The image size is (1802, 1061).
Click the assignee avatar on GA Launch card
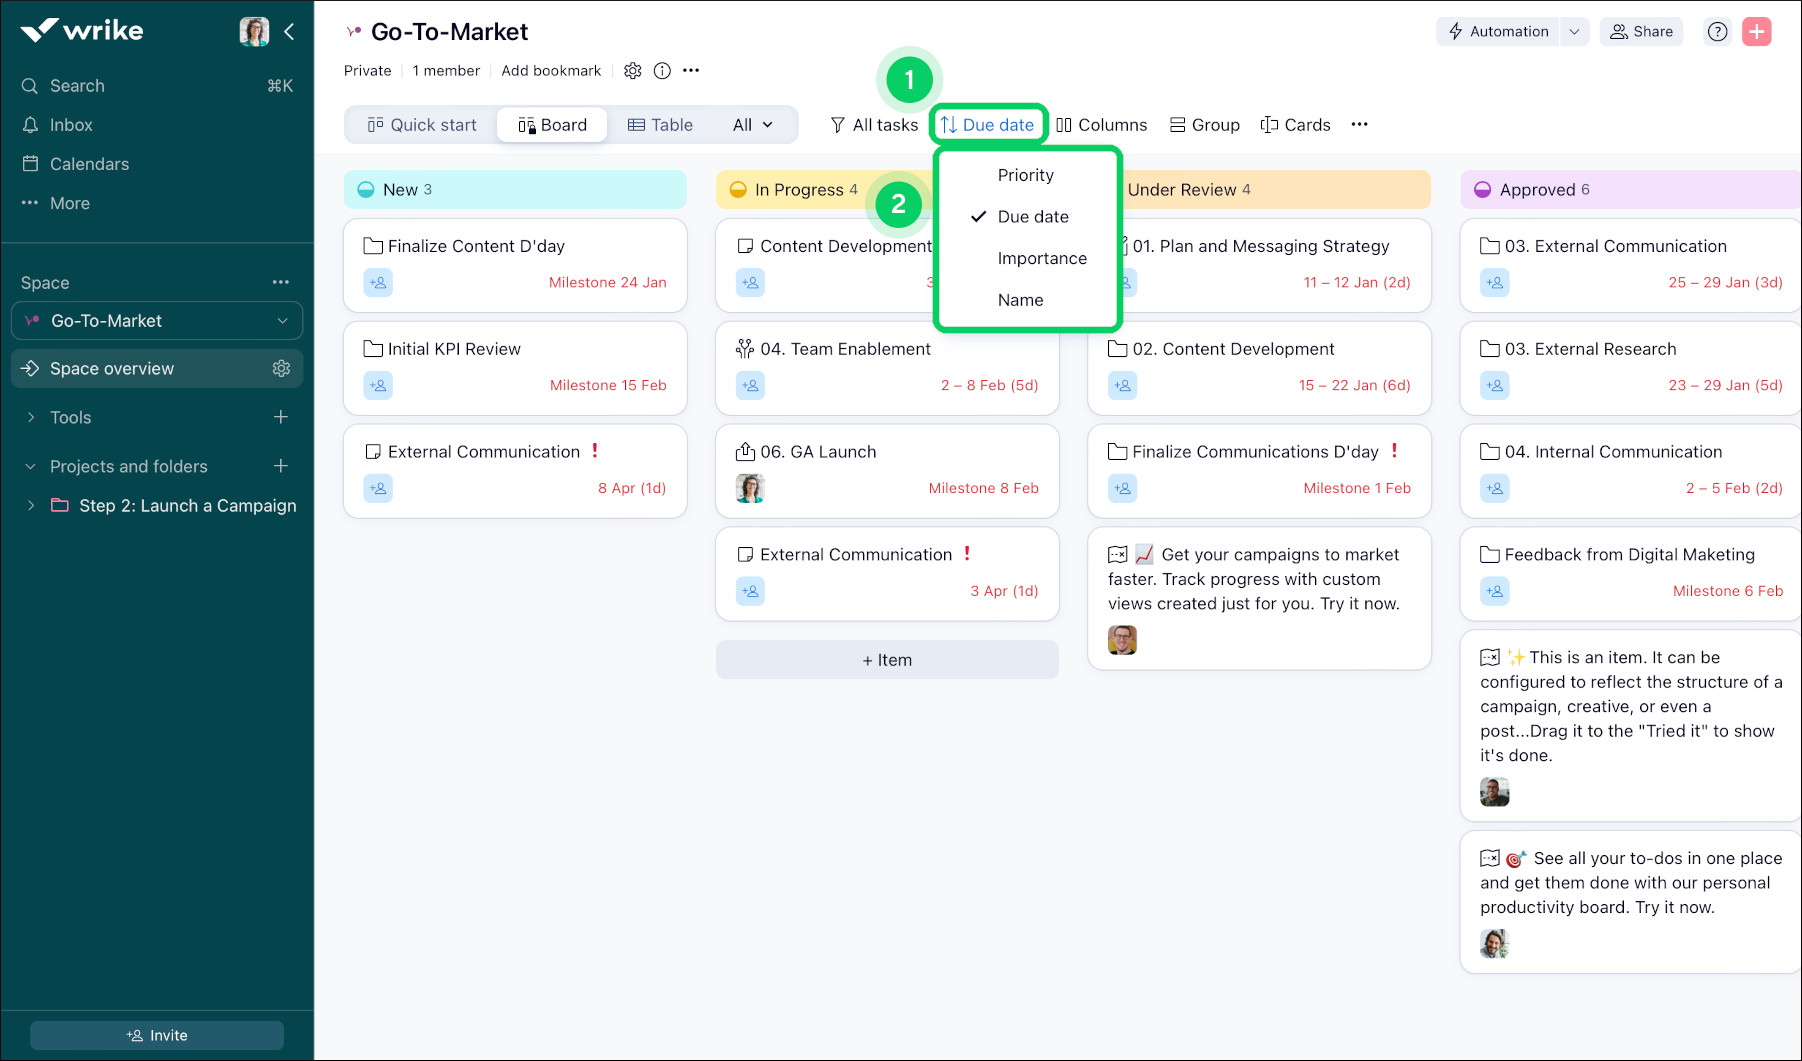click(x=750, y=488)
